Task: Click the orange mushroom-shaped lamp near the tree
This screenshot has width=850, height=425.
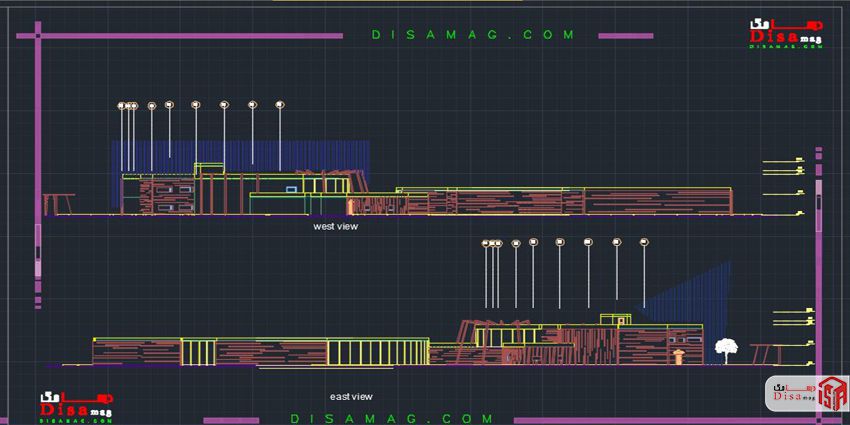Action: tap(681, 355)
